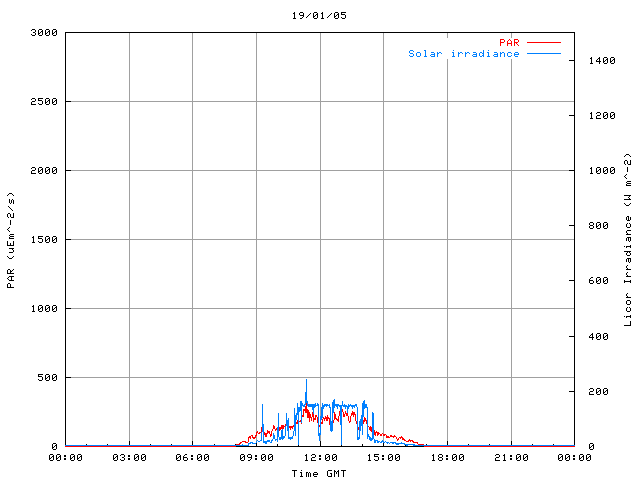Select the 09:00 time axis label
Image resolution: width=640 pixels, height=480 pixels.
(256, 458)
